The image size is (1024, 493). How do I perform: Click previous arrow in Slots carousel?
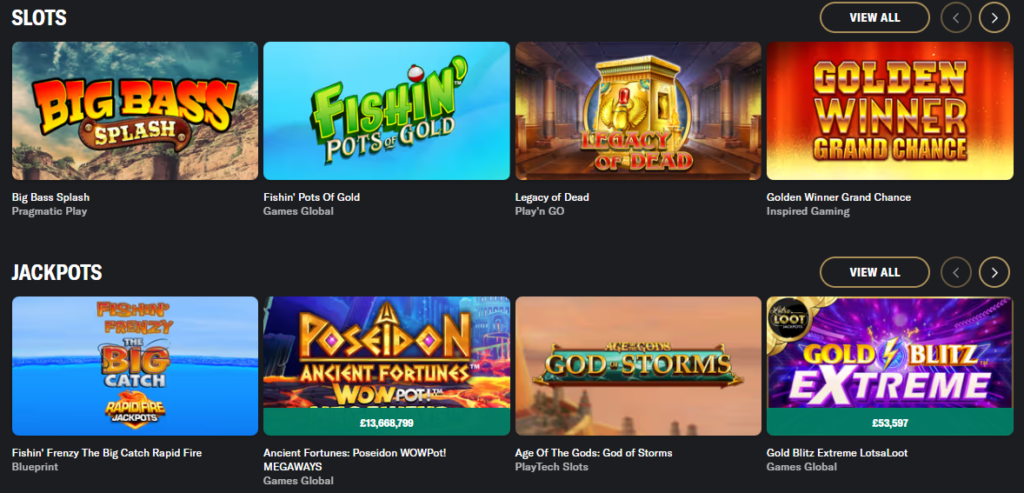[956, 18]
